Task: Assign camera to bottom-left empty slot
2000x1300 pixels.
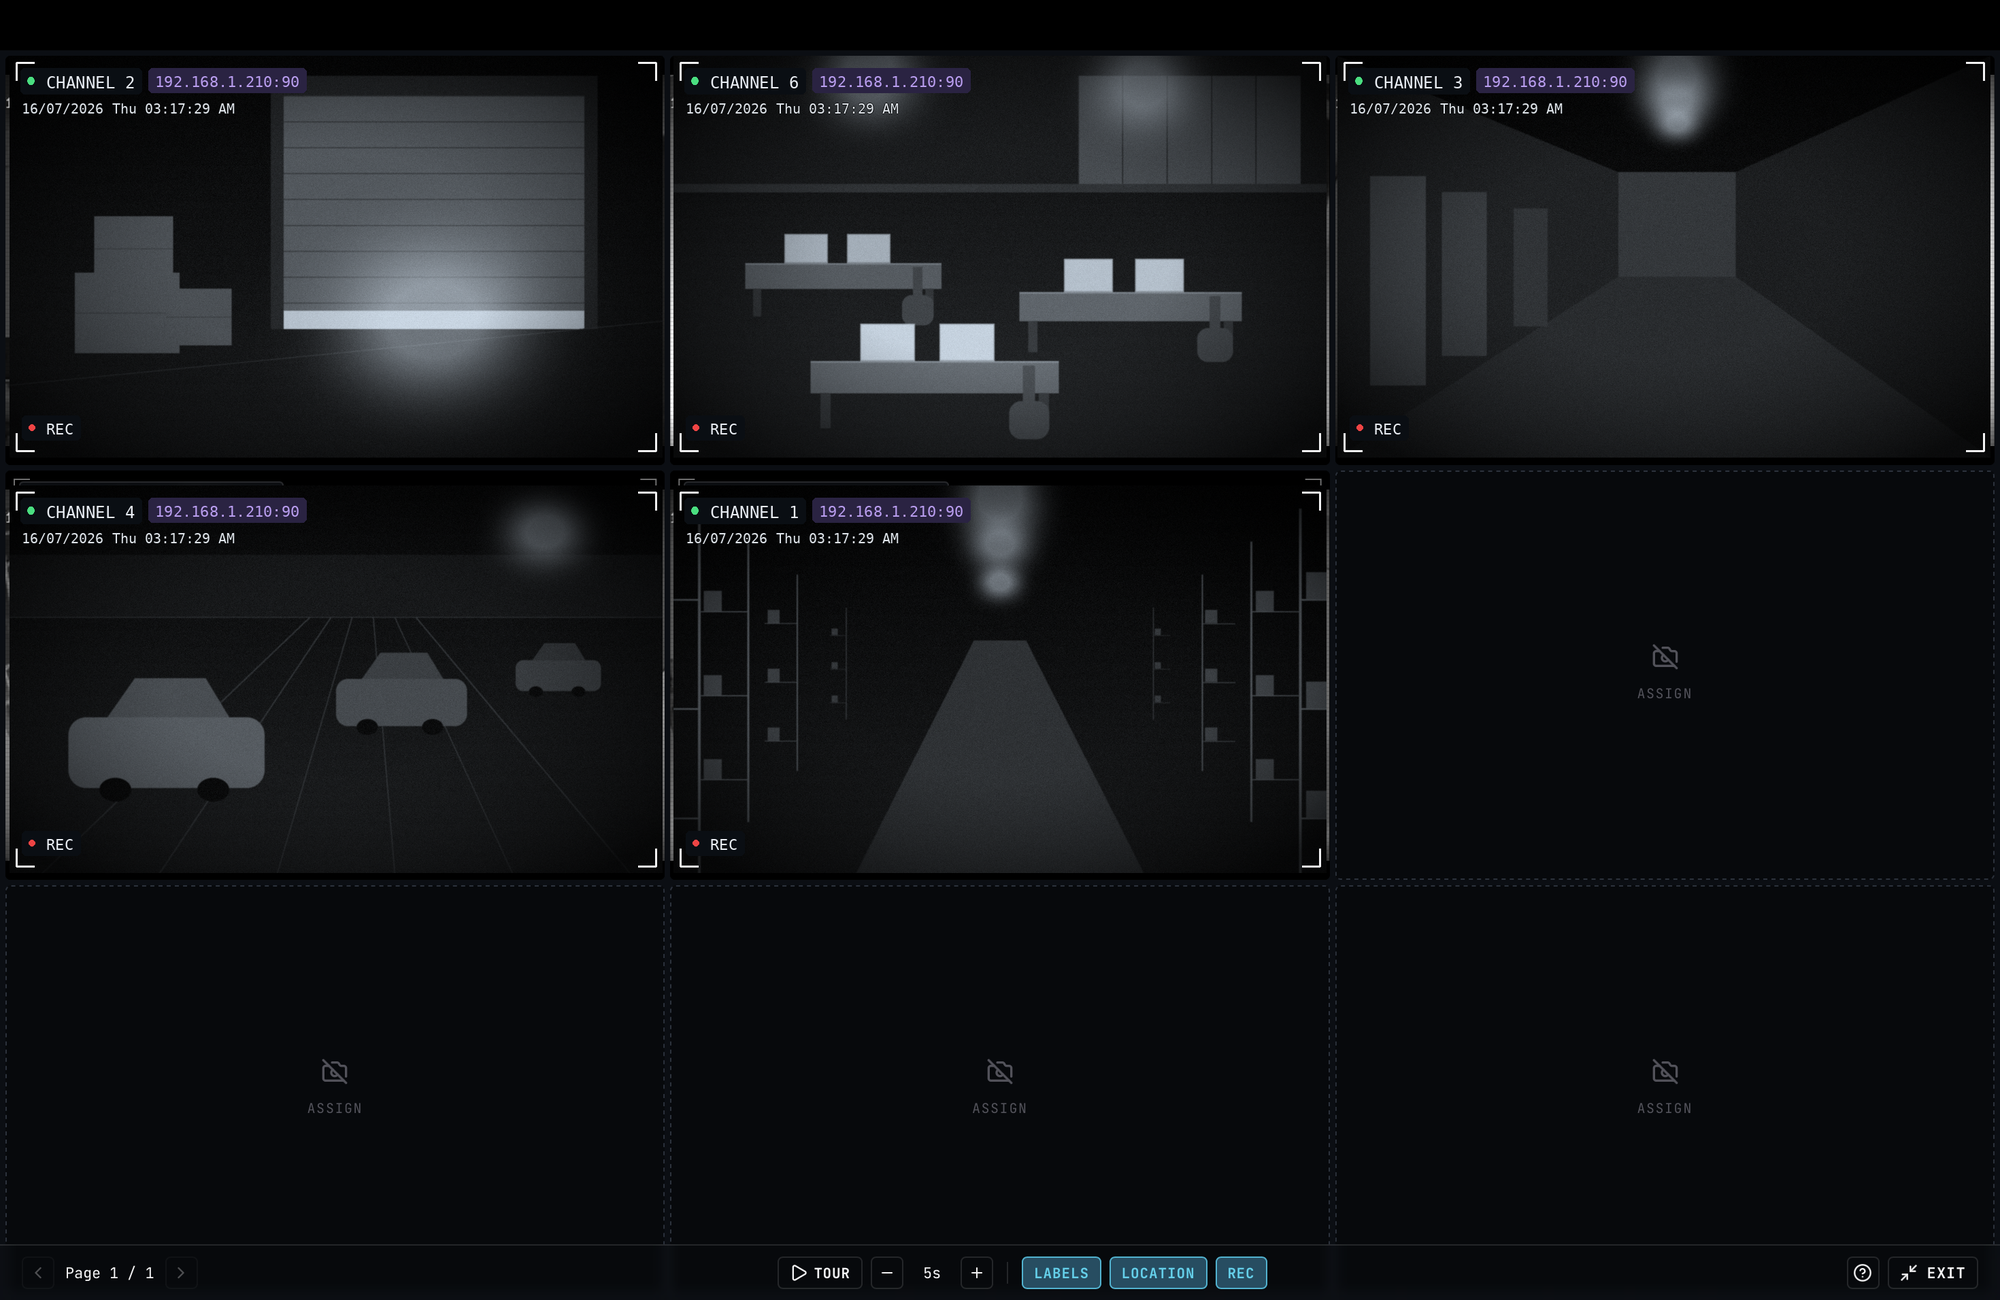Action: click(x=335, y=1087)
